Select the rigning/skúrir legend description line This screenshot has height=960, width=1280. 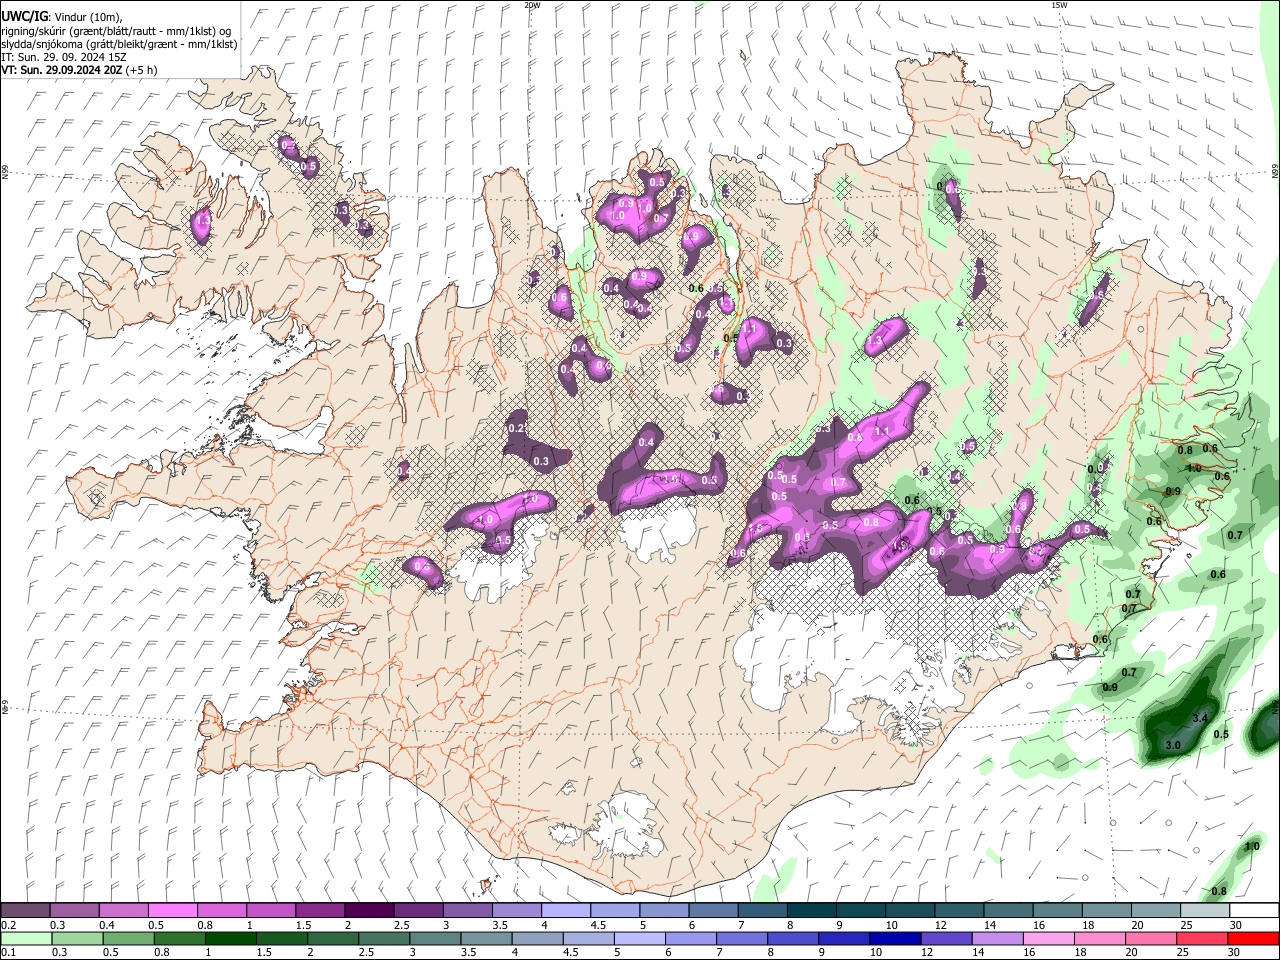tap(116, 31)
